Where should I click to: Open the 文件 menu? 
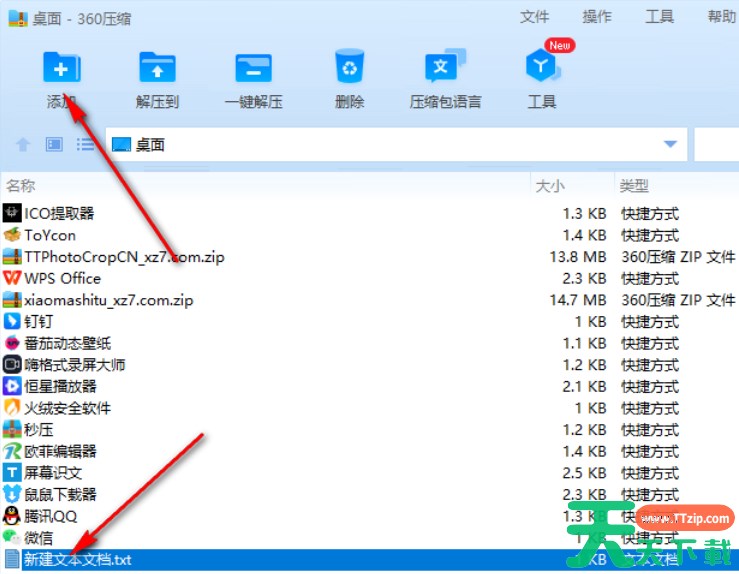pos(534,17)
